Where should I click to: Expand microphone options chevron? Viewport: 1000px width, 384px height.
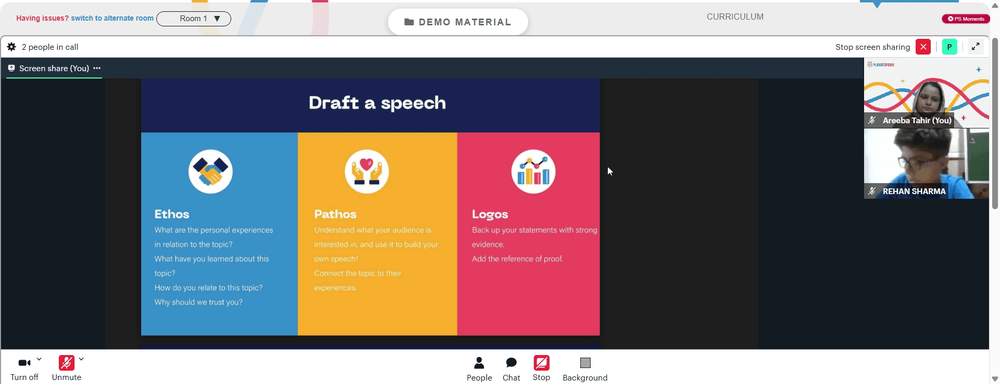[81, 359]
